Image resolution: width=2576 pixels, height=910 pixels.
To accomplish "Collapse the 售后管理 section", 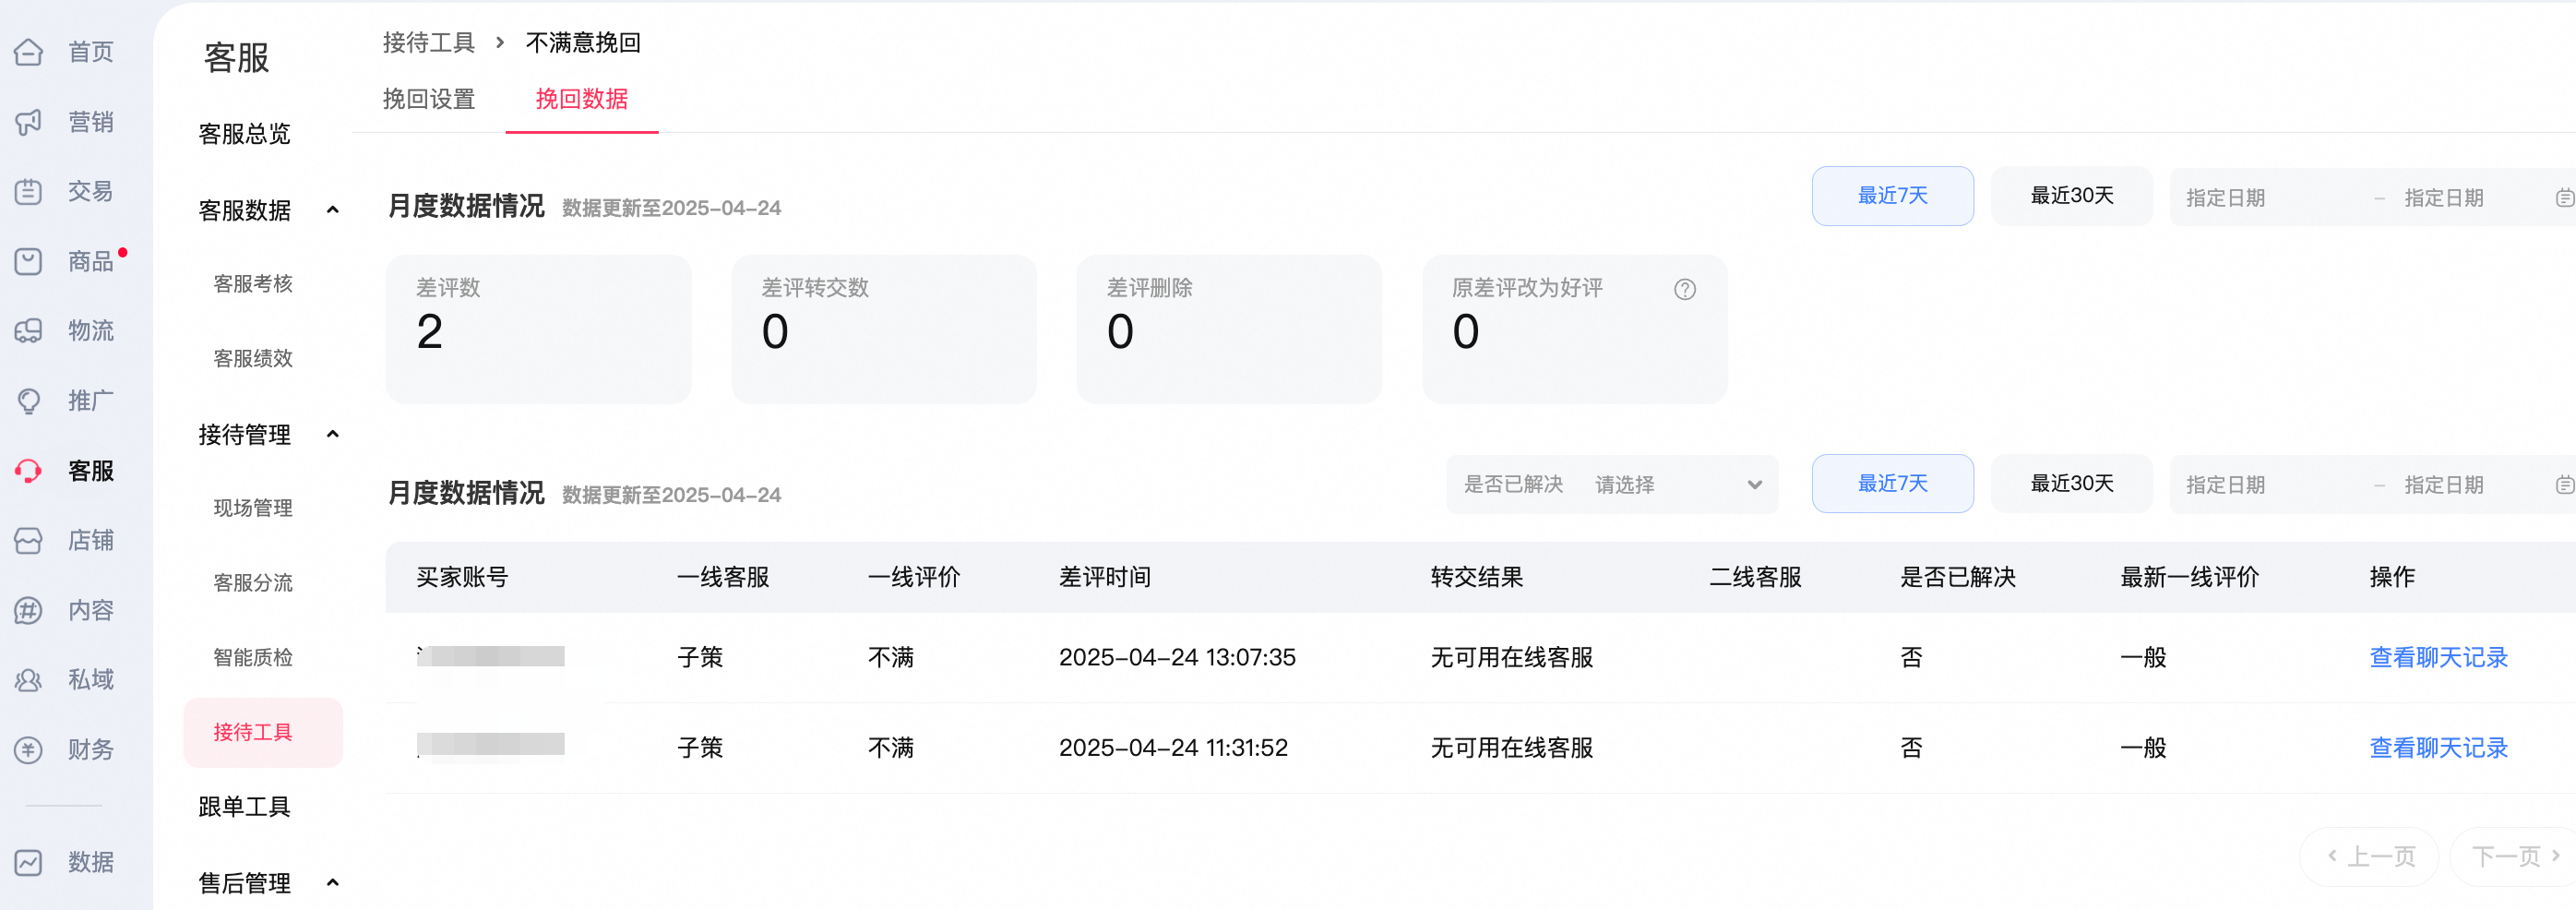I will click(x=333, y=883).
